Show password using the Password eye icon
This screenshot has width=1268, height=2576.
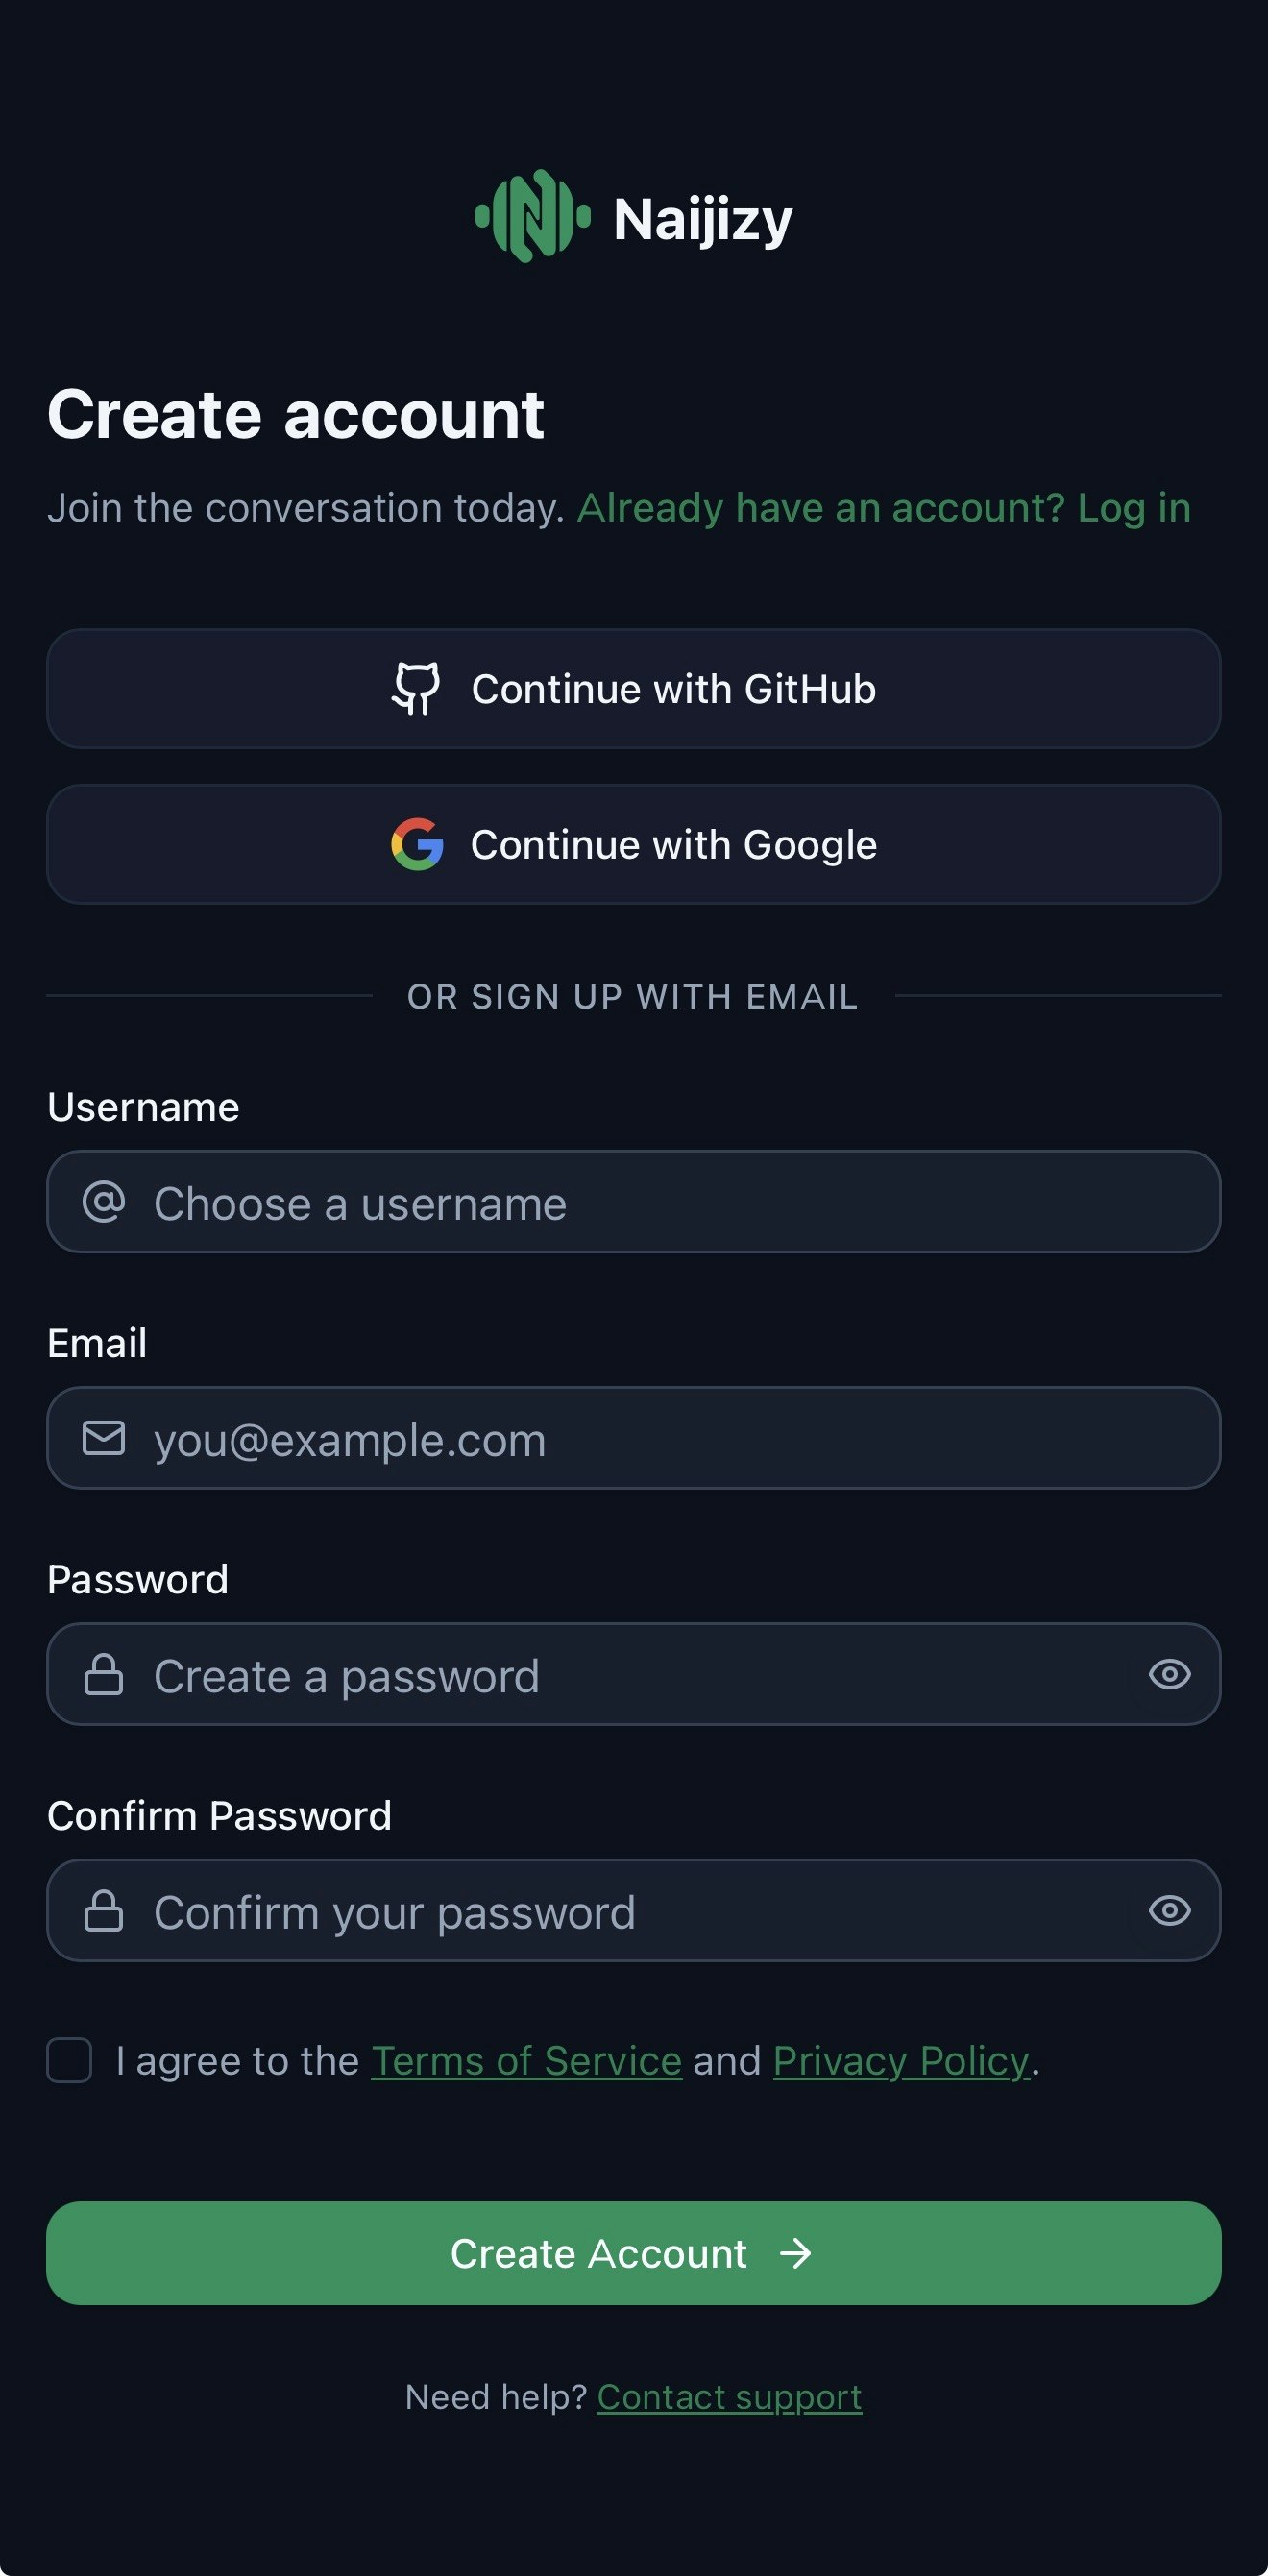pos(1169,1675)
